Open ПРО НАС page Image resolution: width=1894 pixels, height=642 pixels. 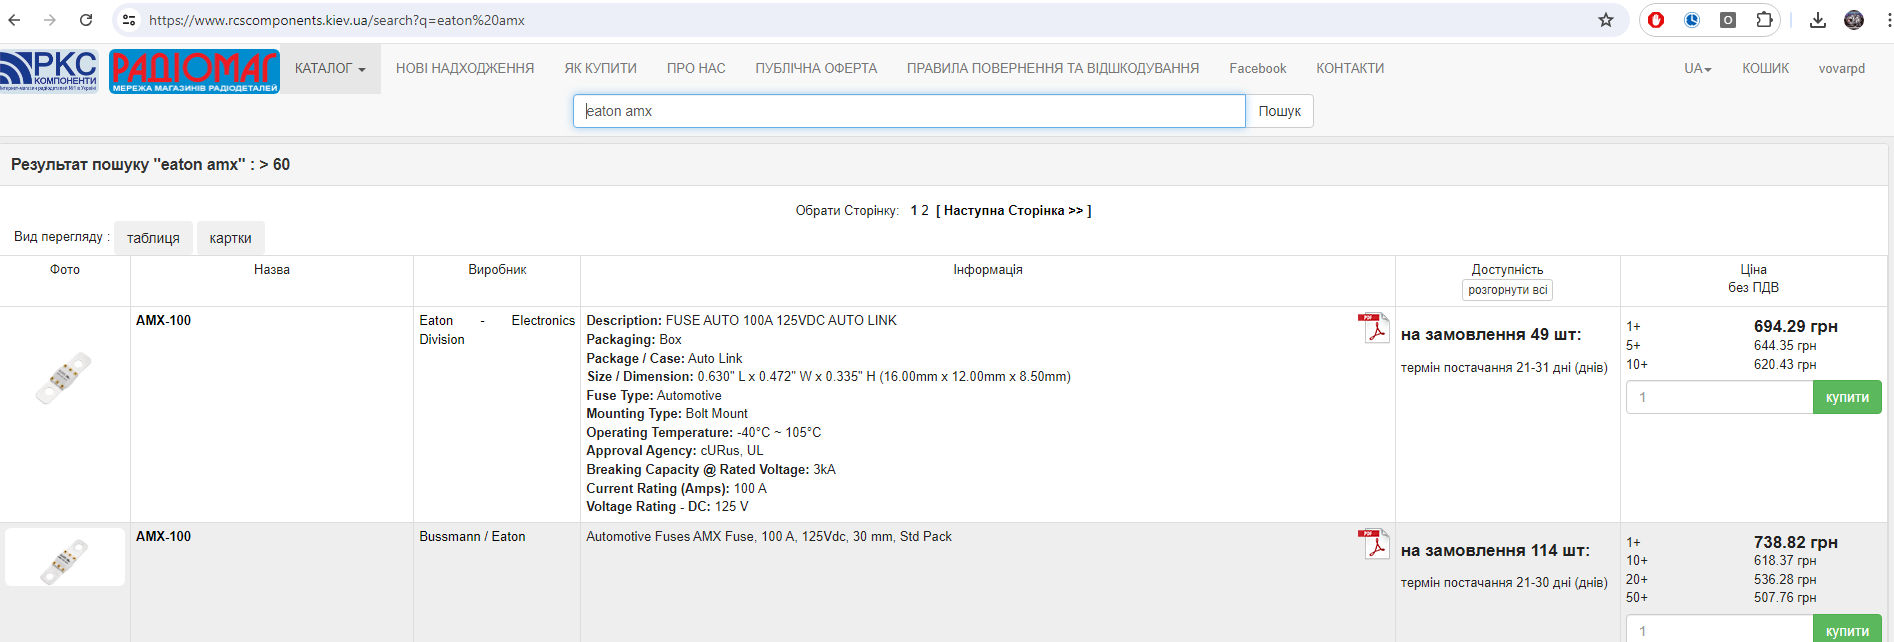pos(696,69)
